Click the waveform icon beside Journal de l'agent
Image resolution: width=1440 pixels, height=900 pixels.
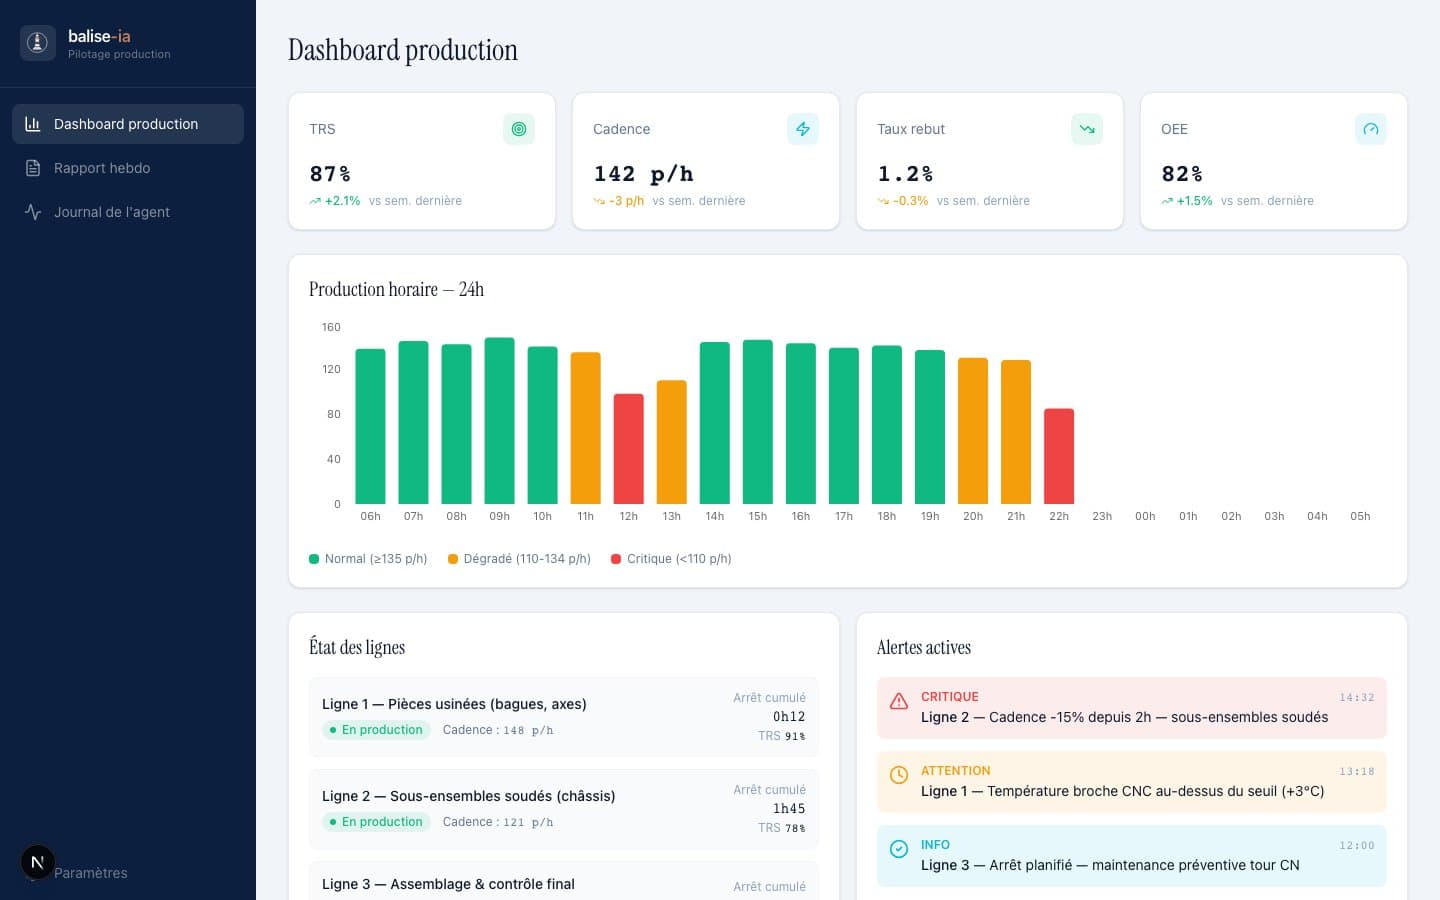[x=33, y=212]
